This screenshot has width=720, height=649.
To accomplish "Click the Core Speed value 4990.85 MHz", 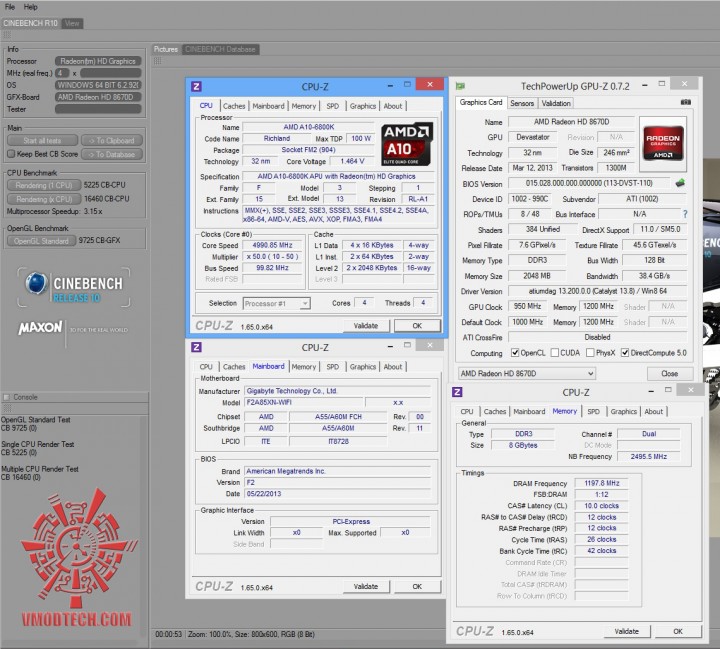I will [272, 245].
